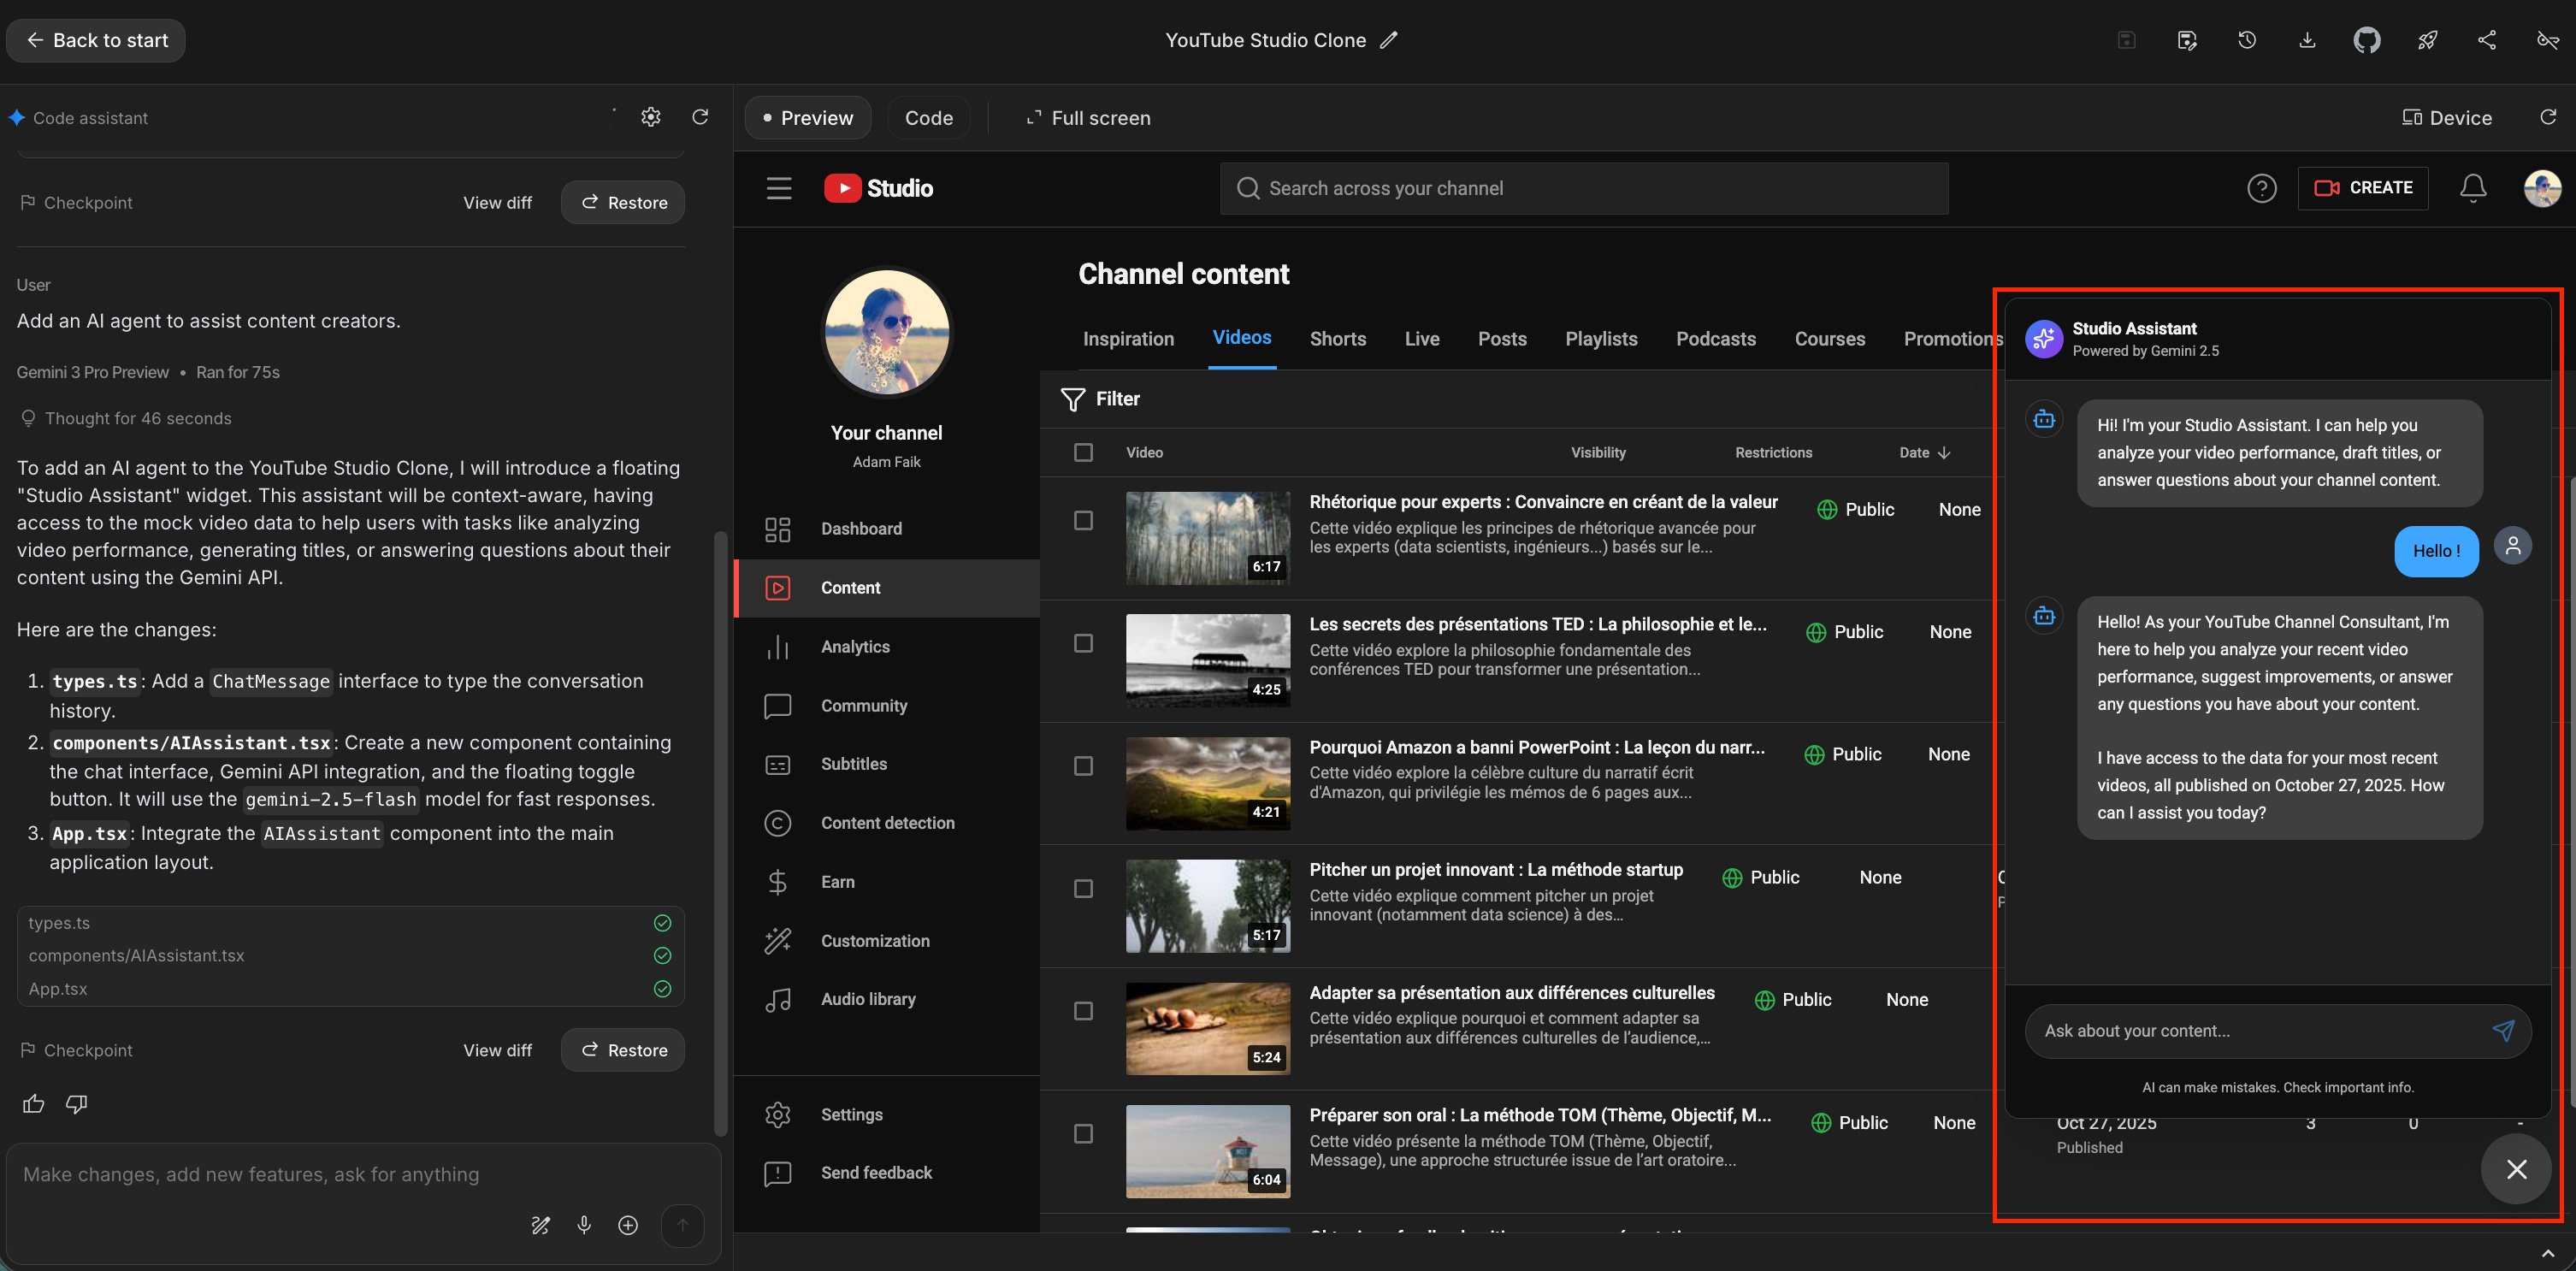Send the assistant message with paper plane icon
The width and height of the screenshot is (2576, 1271).
(x=2503, y=1030)
